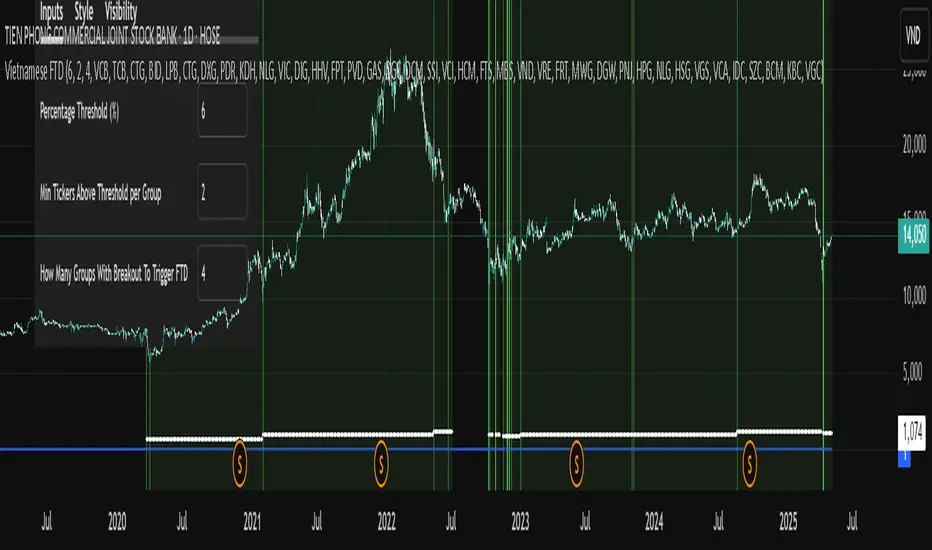Click the split marker icon near 2021
932x550 pixels.
click(x=240, y=464)
